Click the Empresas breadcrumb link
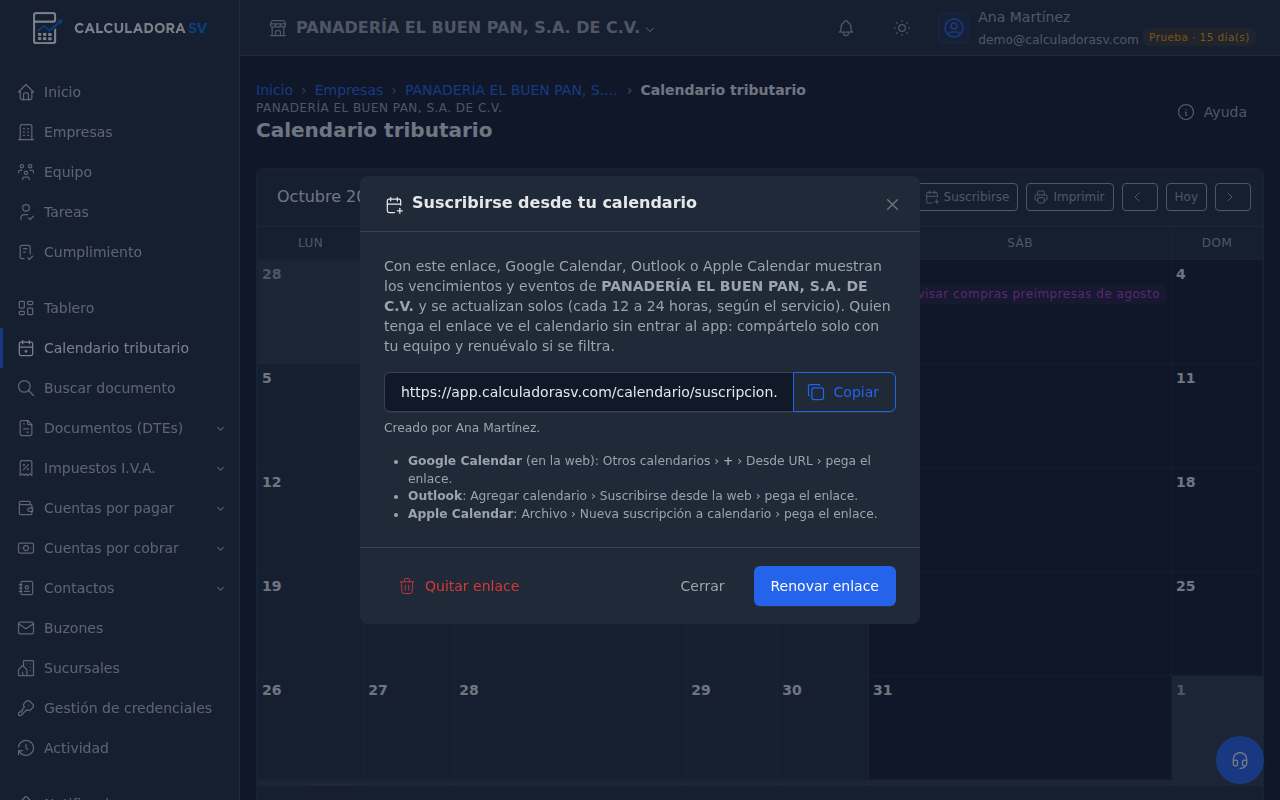 click(x=349, y=90)
